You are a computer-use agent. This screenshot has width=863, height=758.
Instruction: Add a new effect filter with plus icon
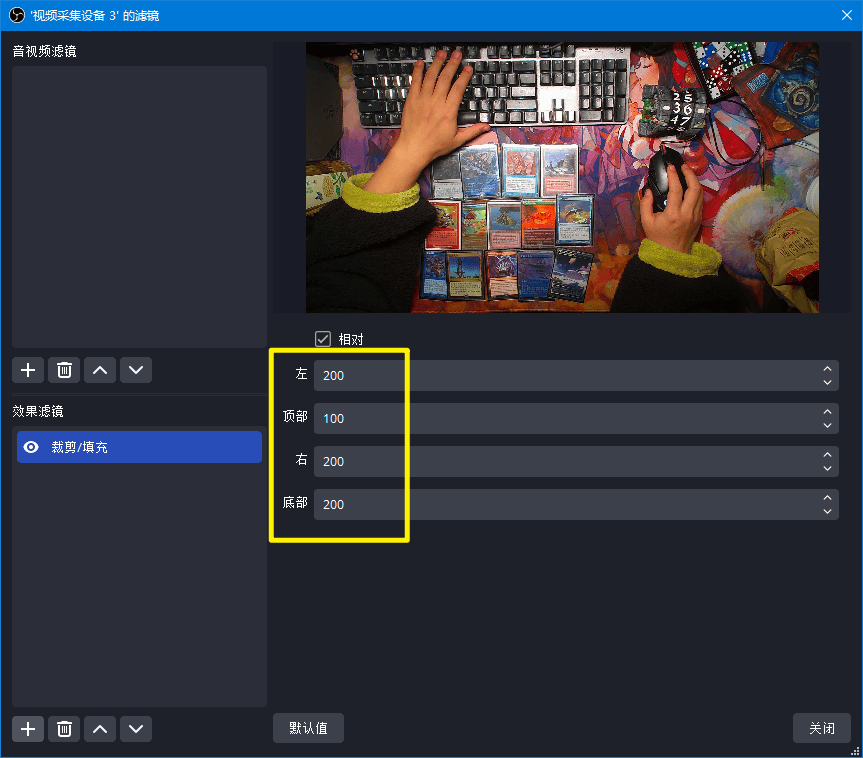point(28,729)
